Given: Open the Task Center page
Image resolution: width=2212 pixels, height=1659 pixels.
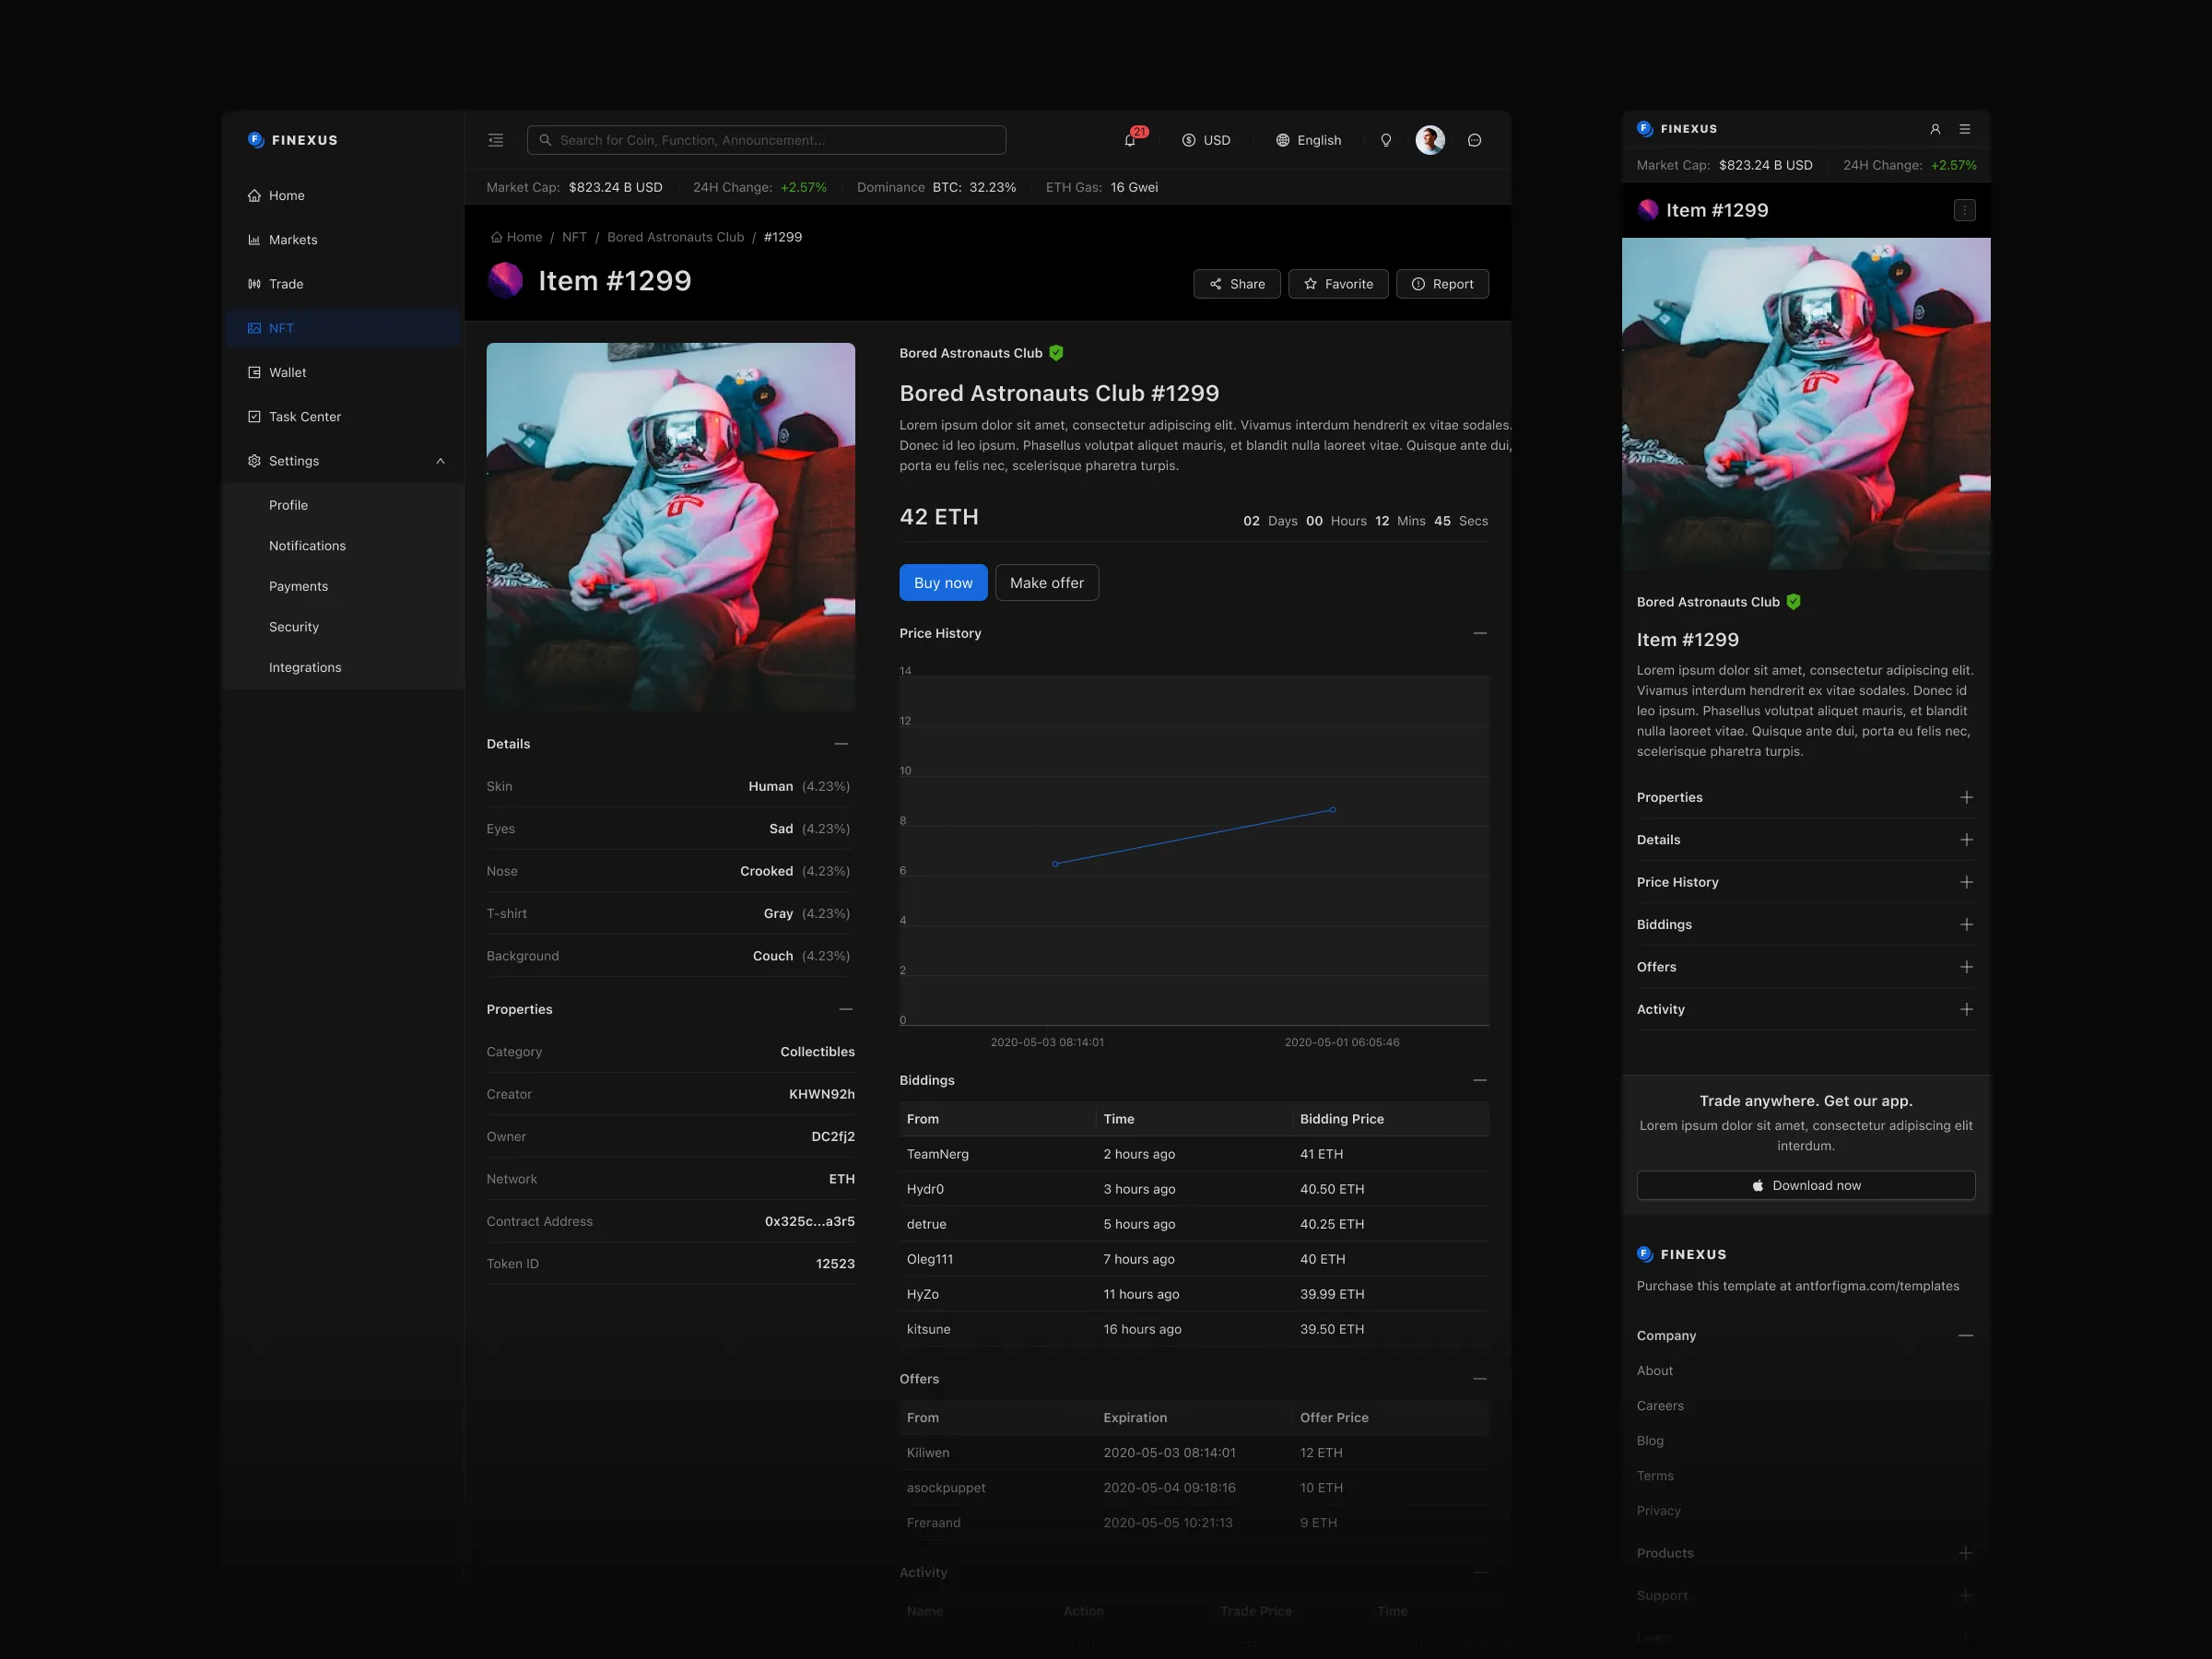Looking at the screenshot, I should (304, 416).
